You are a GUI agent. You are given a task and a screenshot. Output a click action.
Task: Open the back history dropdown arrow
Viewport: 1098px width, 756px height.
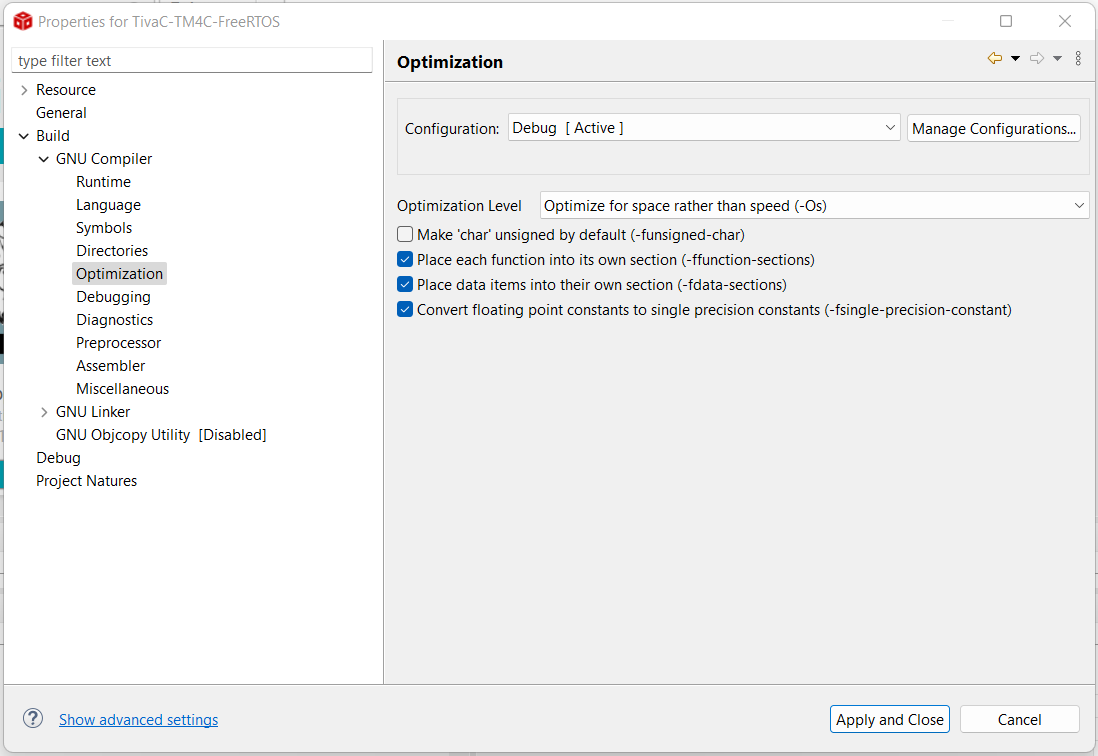click(1015, 59)
